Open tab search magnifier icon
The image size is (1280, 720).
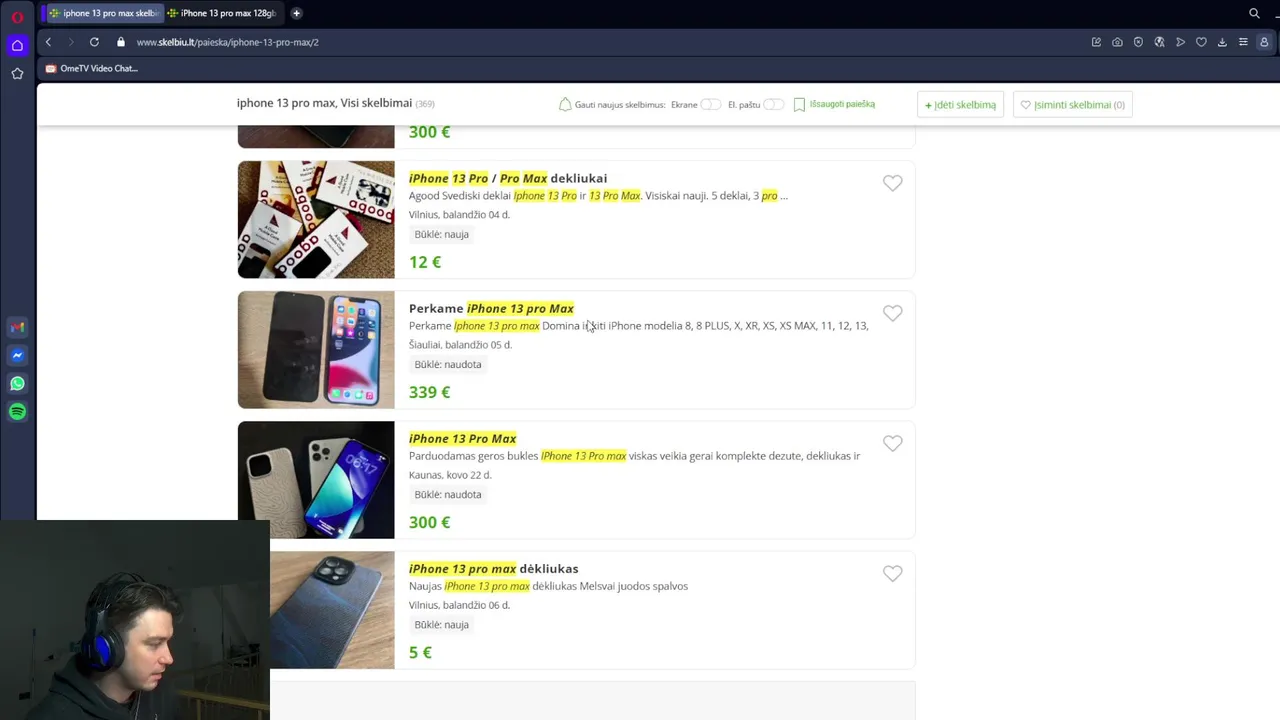pos(1254,13)
